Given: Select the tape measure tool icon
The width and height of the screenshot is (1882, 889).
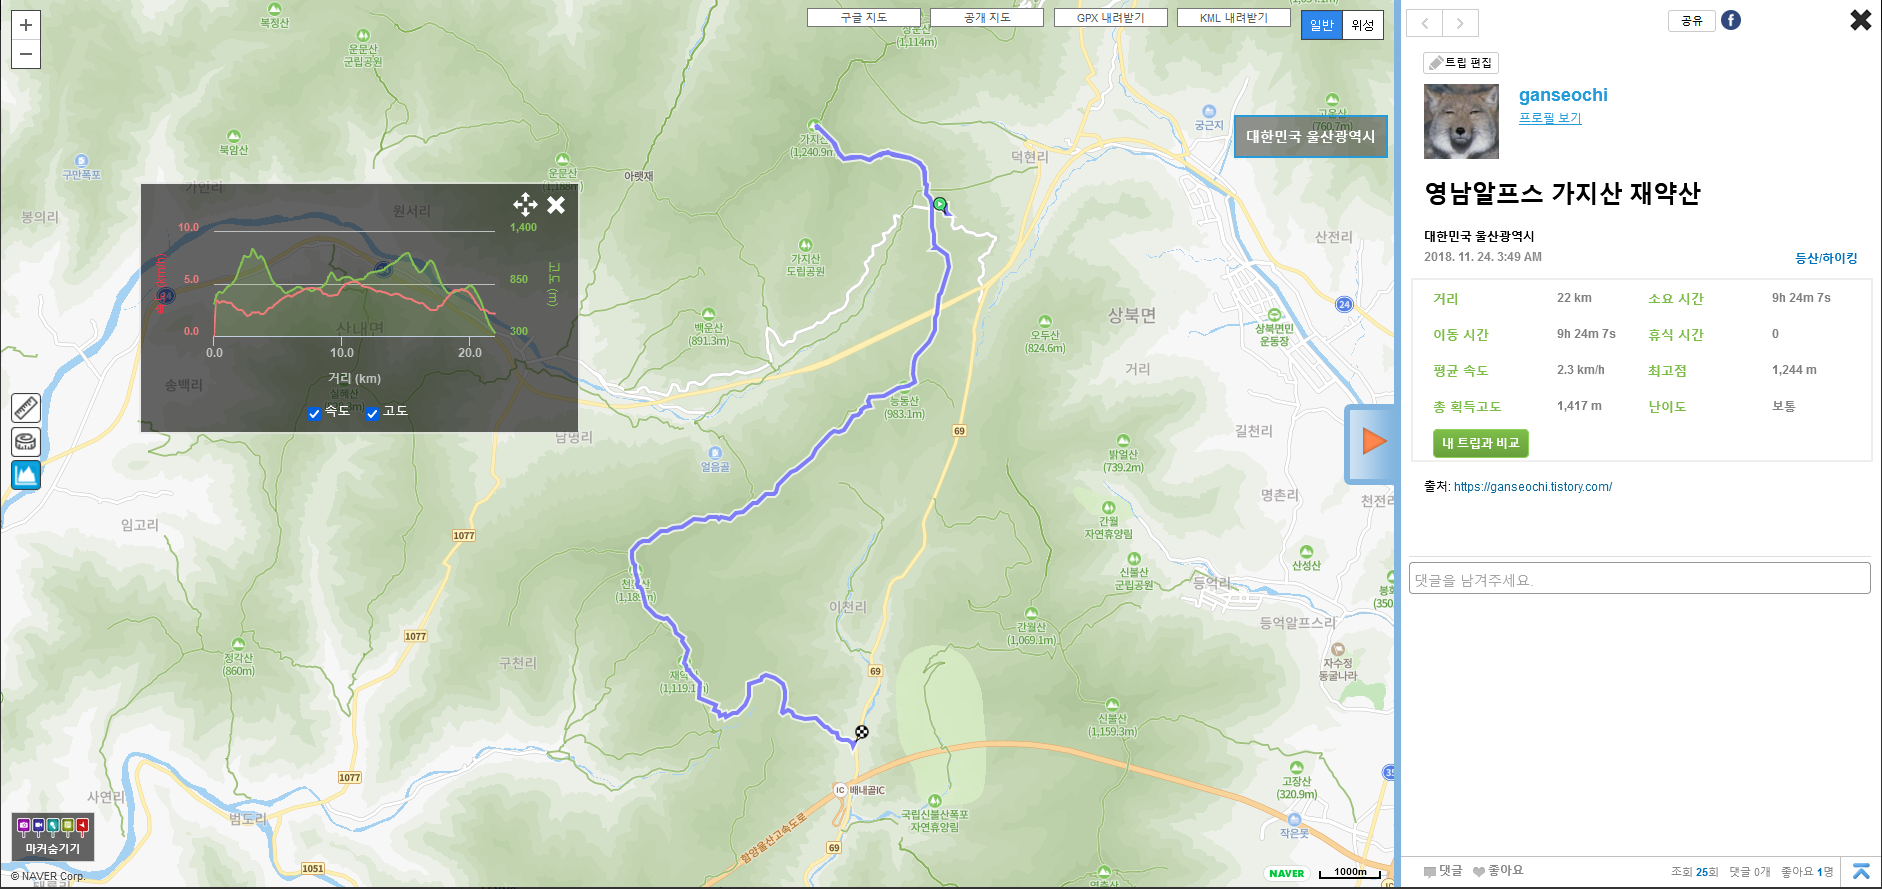Looking at the screenshot, I should [x=26, y=441].
